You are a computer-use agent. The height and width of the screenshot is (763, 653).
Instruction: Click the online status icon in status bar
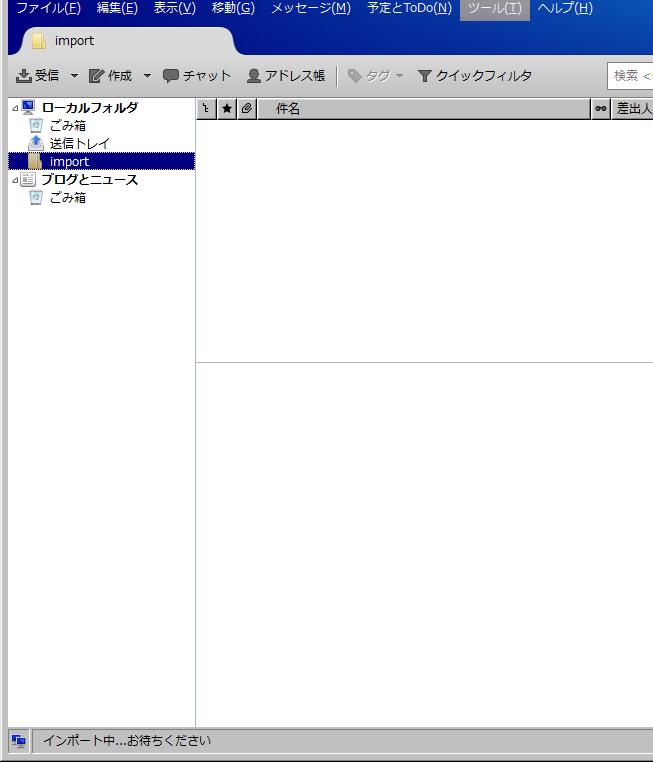[x=19, y=741]
